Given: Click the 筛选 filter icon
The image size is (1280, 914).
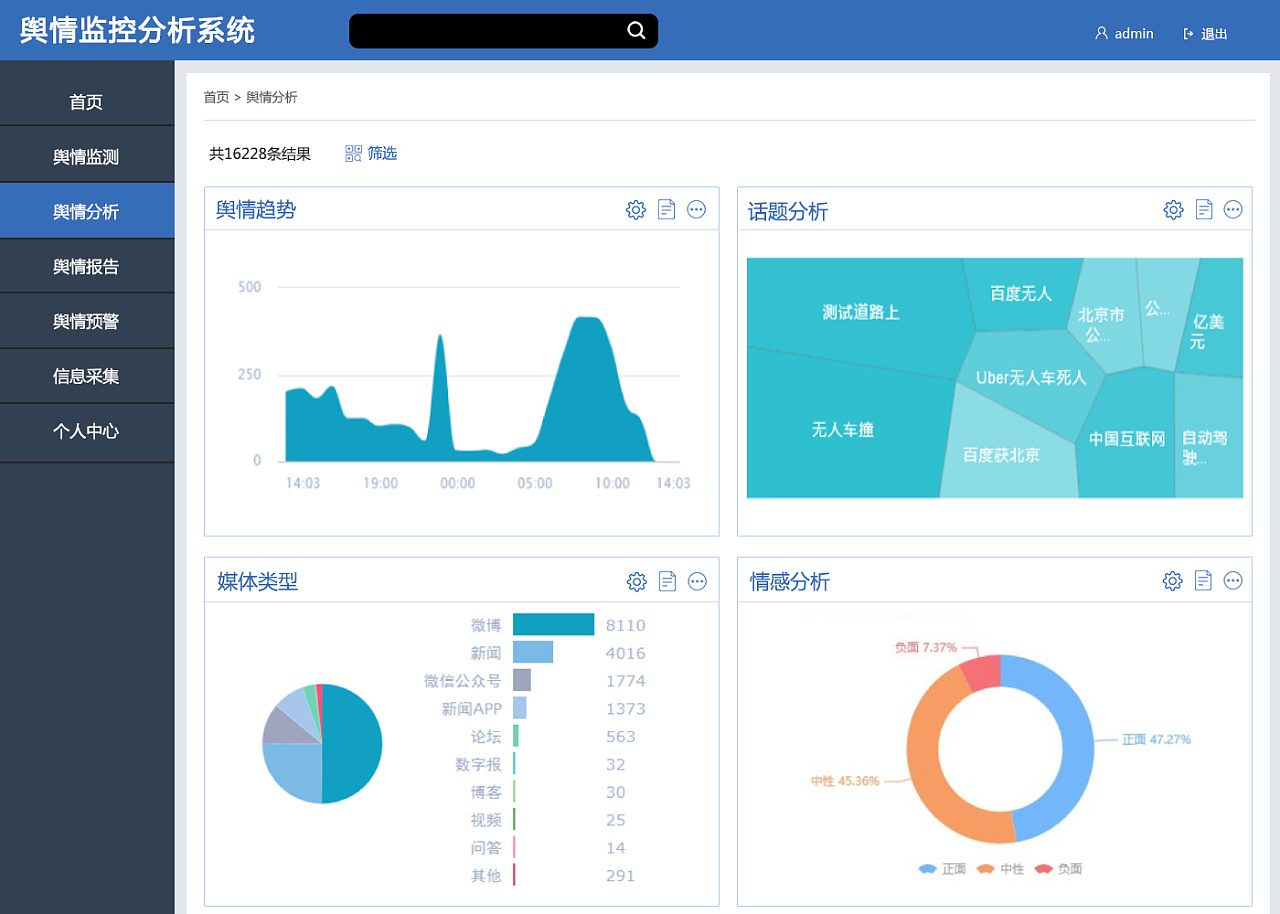Looking at the screenshot, I should click(353, 153).
